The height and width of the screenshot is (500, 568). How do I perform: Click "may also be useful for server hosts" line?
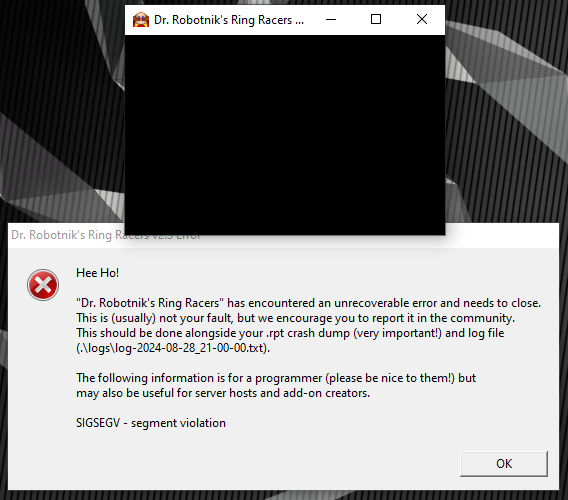223,393
